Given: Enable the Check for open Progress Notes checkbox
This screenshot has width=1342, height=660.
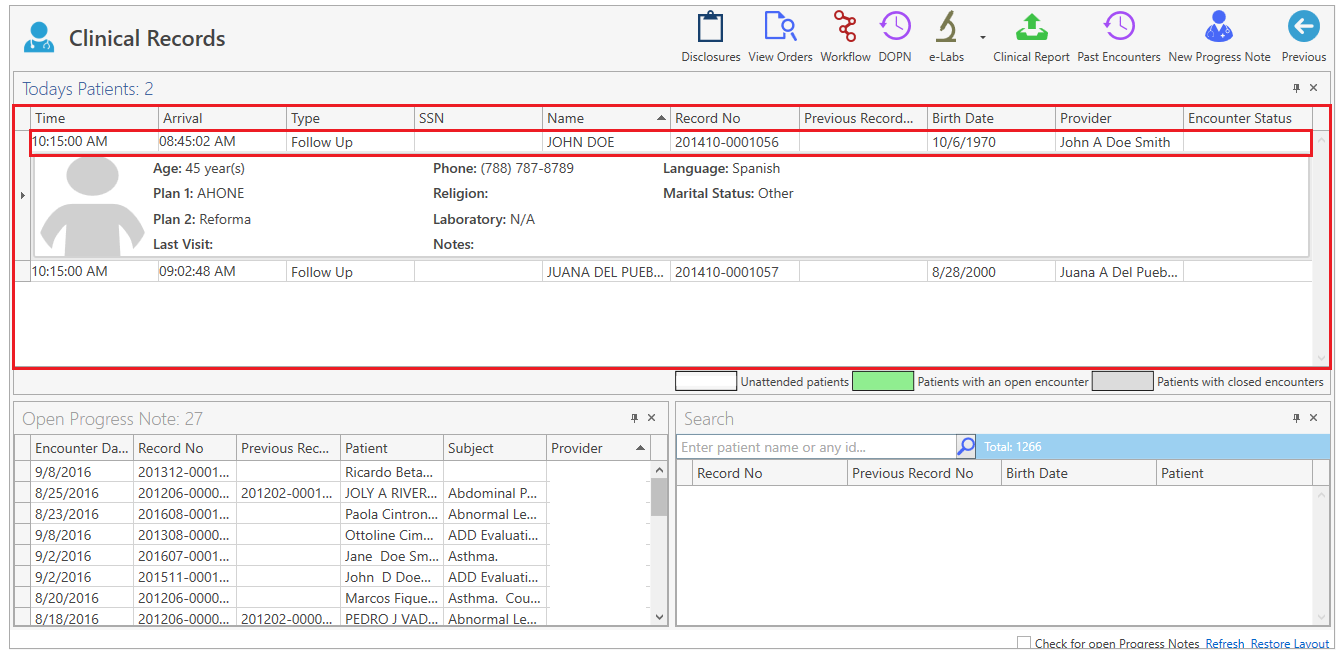Looking at the screenshot, I should point(1024,643).
